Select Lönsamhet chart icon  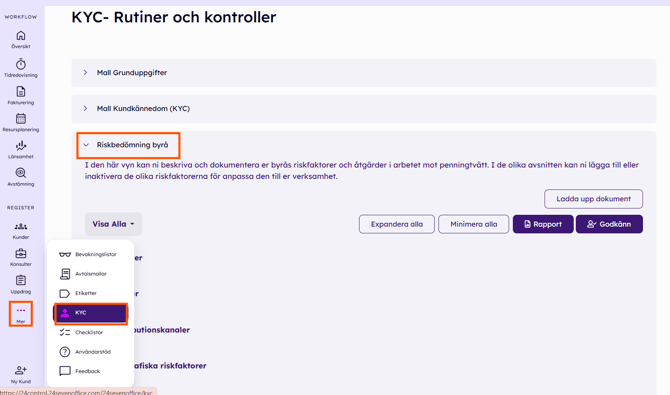[x=21, y=146]
